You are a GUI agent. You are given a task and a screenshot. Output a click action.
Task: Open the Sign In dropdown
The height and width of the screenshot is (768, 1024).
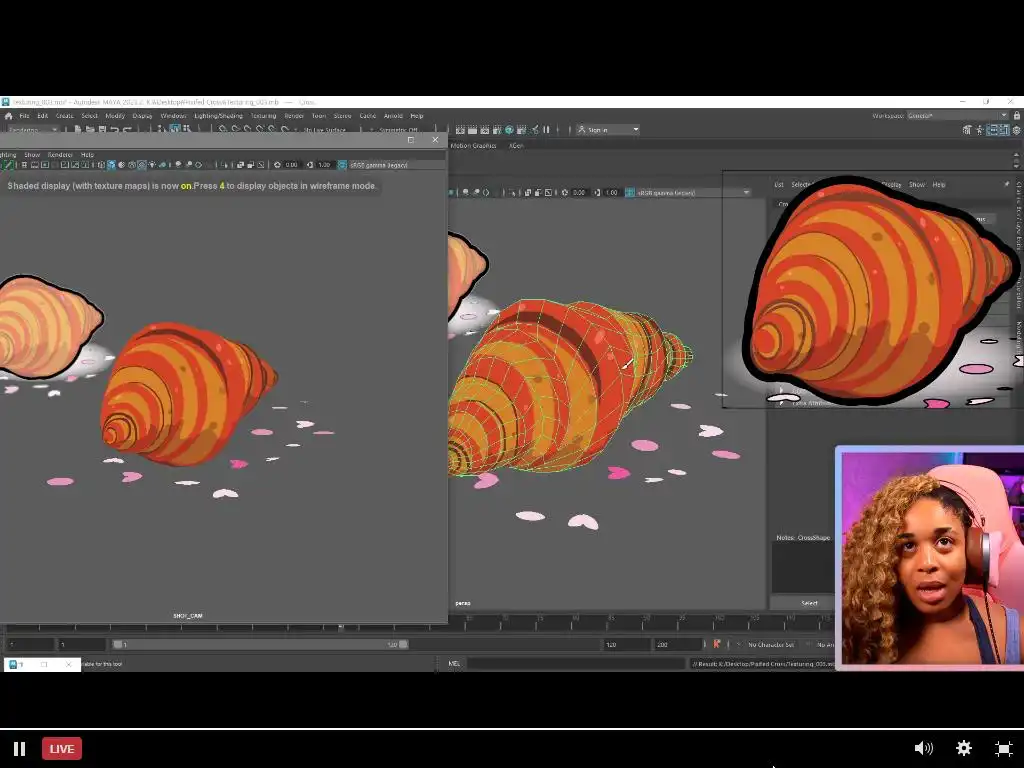[607, 130]
